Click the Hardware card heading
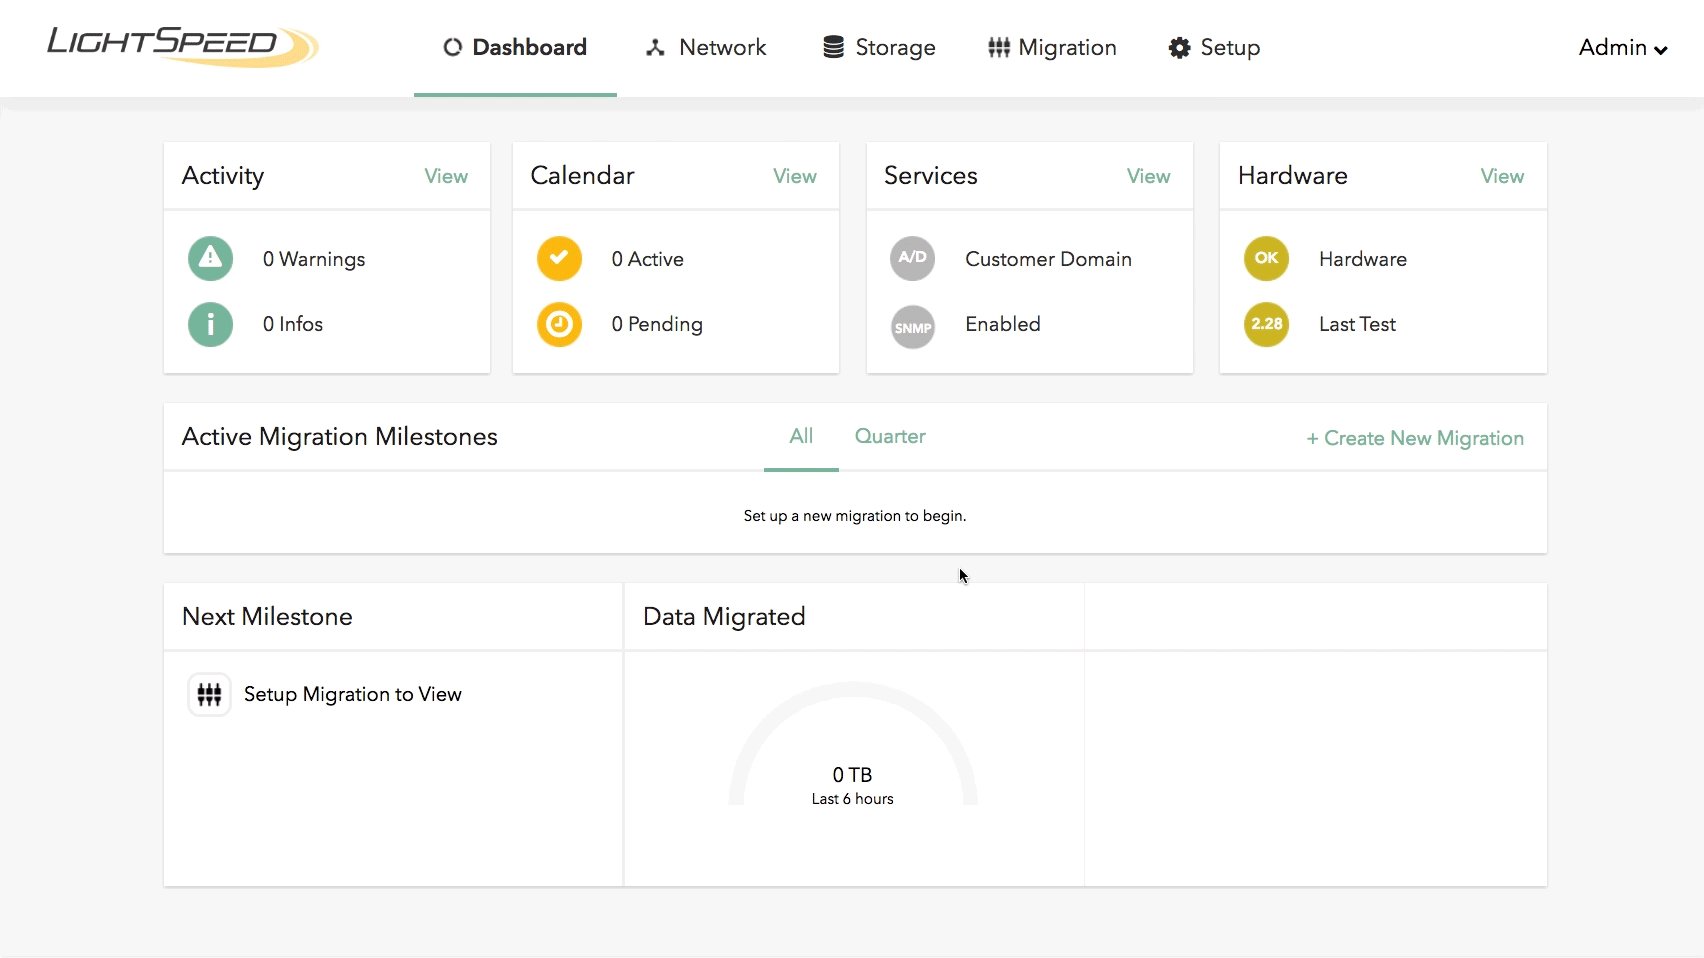 click(1293, 175)
